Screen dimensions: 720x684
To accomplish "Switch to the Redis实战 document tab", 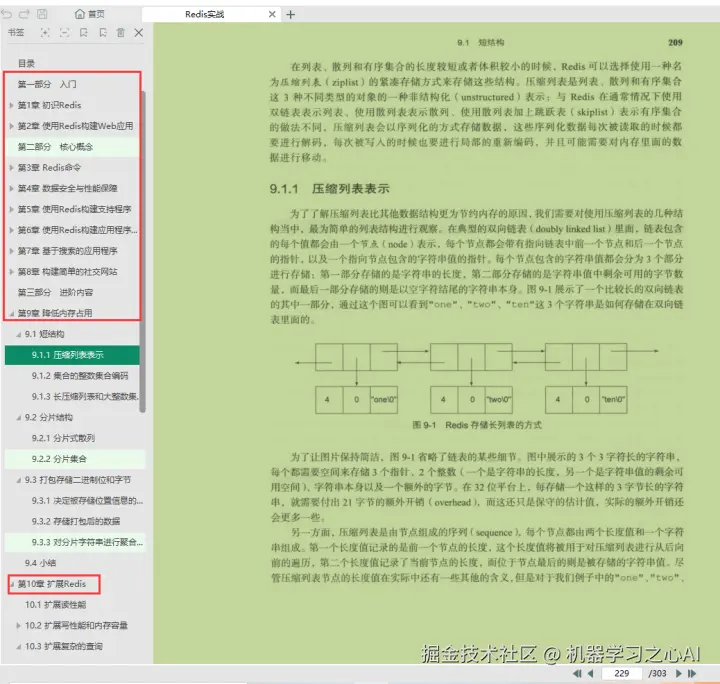I will click(x=204, y=14).
